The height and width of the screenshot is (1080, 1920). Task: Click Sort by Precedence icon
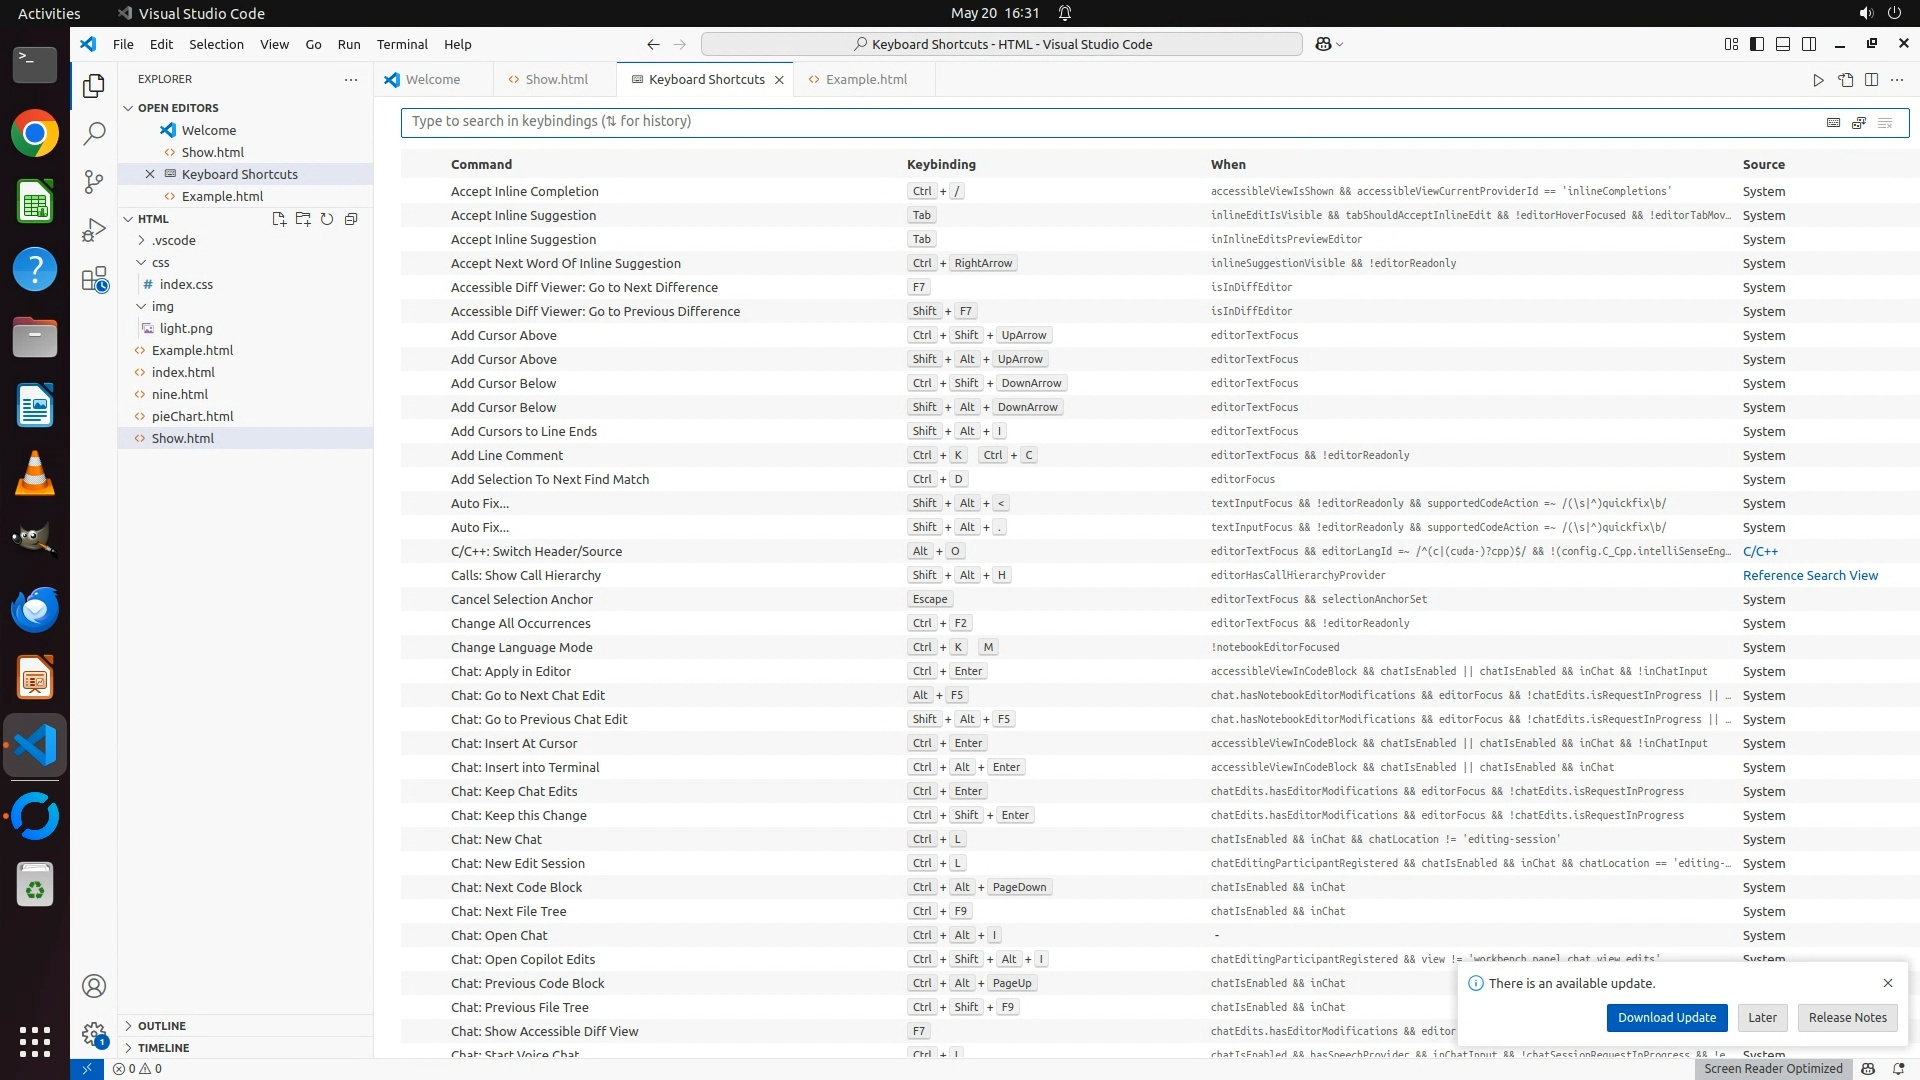click(1859, 123)
